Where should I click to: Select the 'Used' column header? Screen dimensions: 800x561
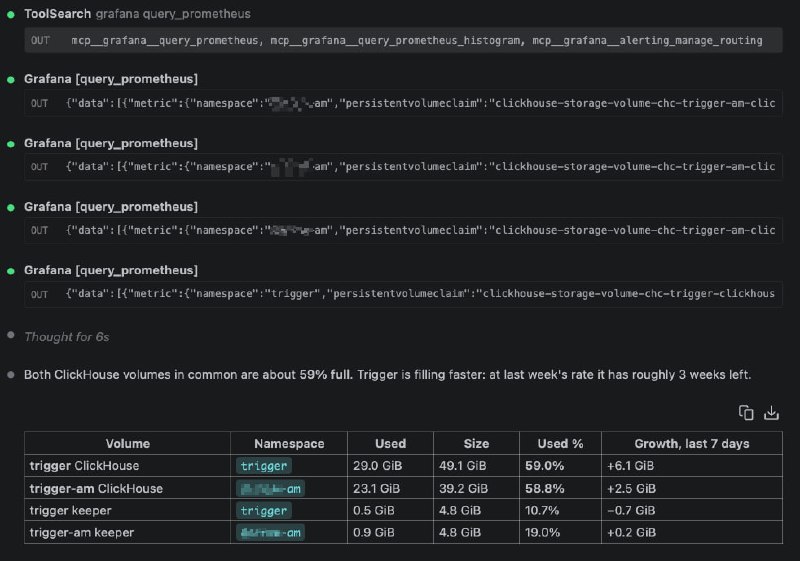point(390,443)
